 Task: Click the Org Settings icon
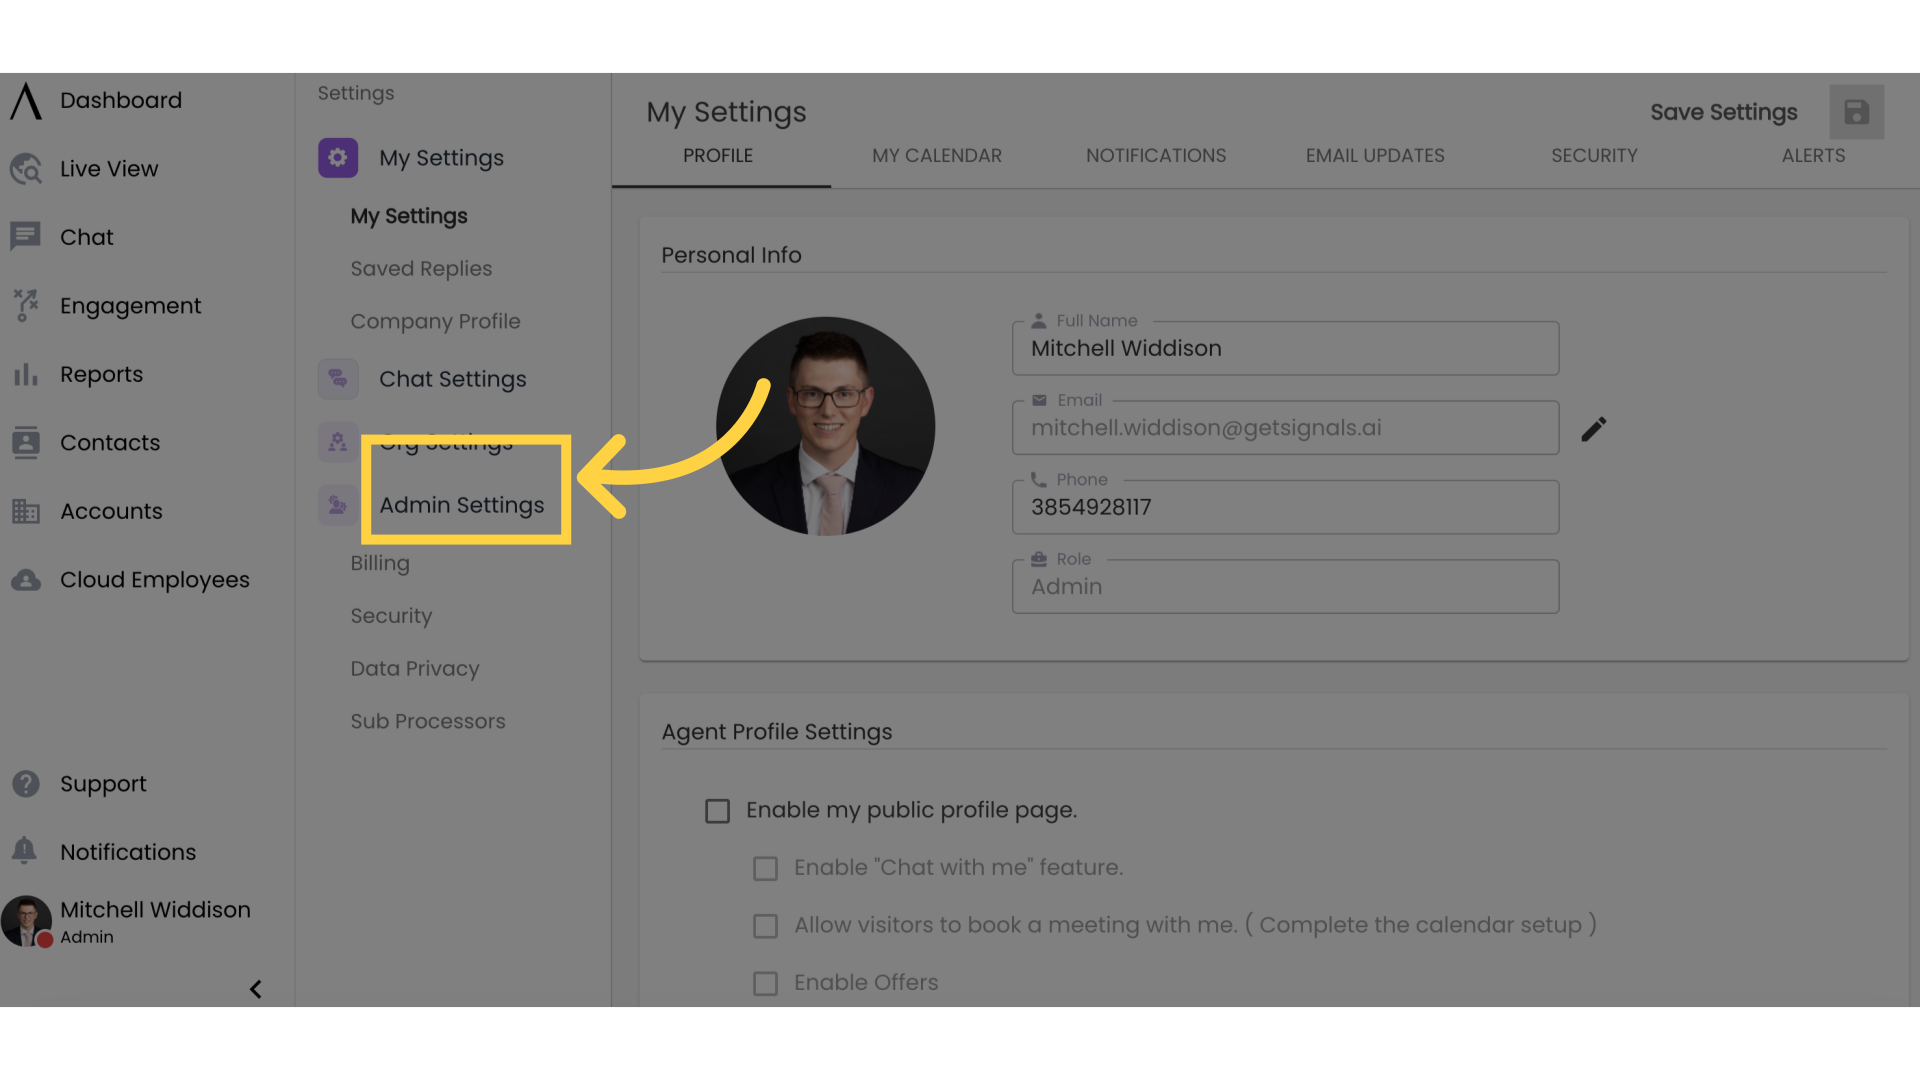click(338, 442)
